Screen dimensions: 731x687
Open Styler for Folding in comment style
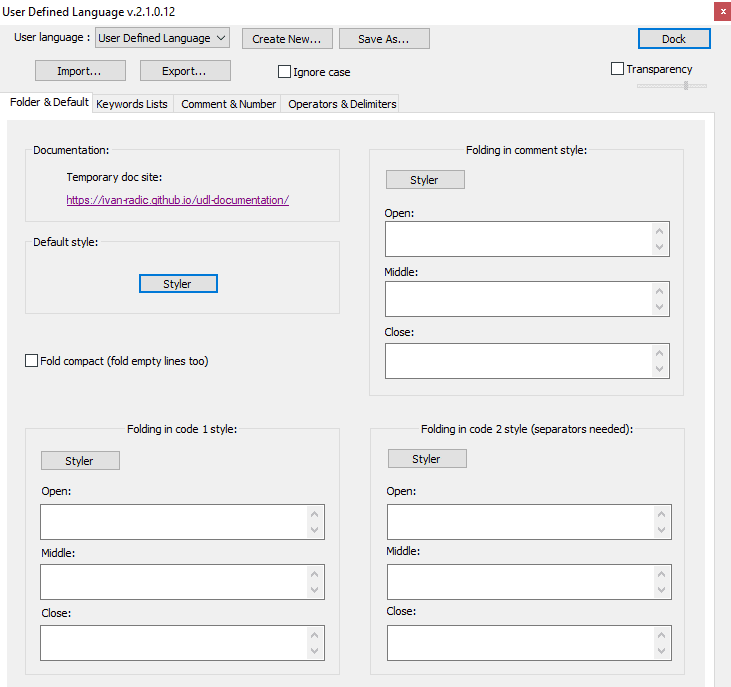(425, 180)
